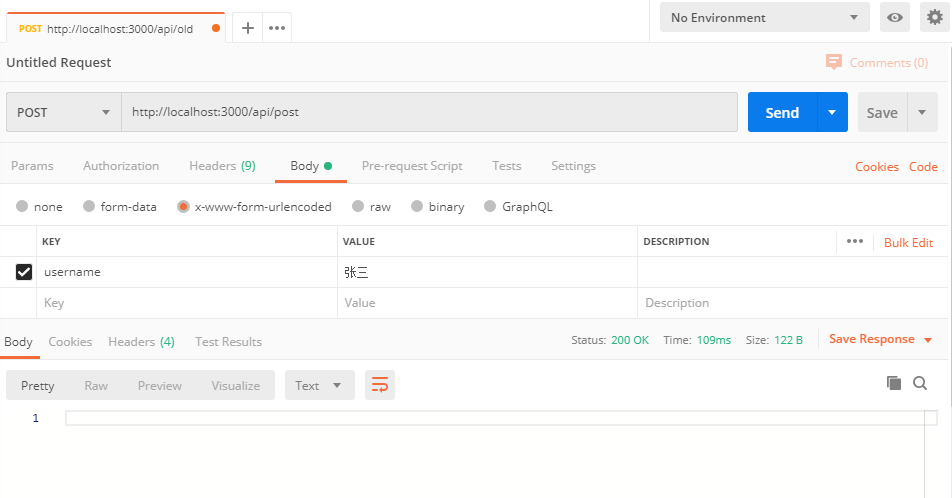Expand the Save button dropdown arrow
952x498 pixels.
coord(922,112)
